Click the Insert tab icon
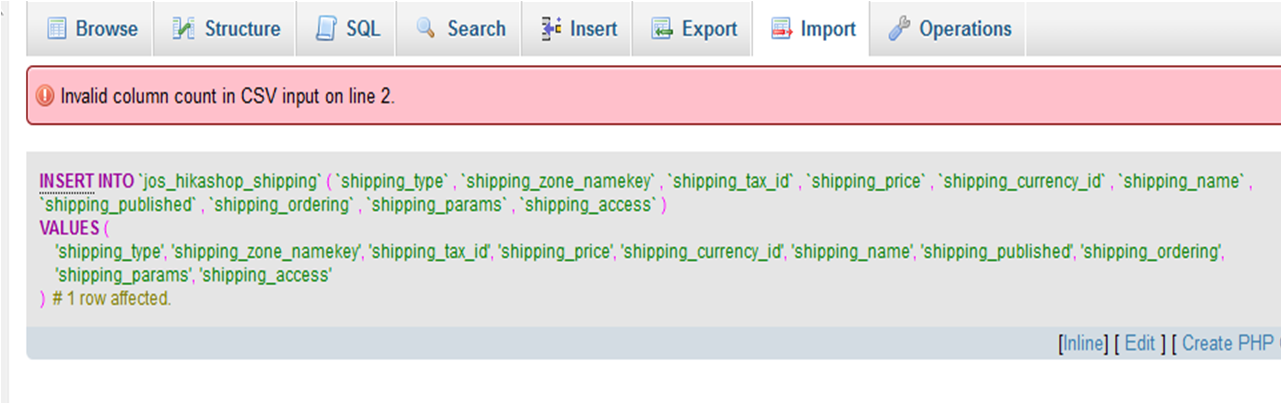This screenshot has width=1282, height=404. (551, 29)
